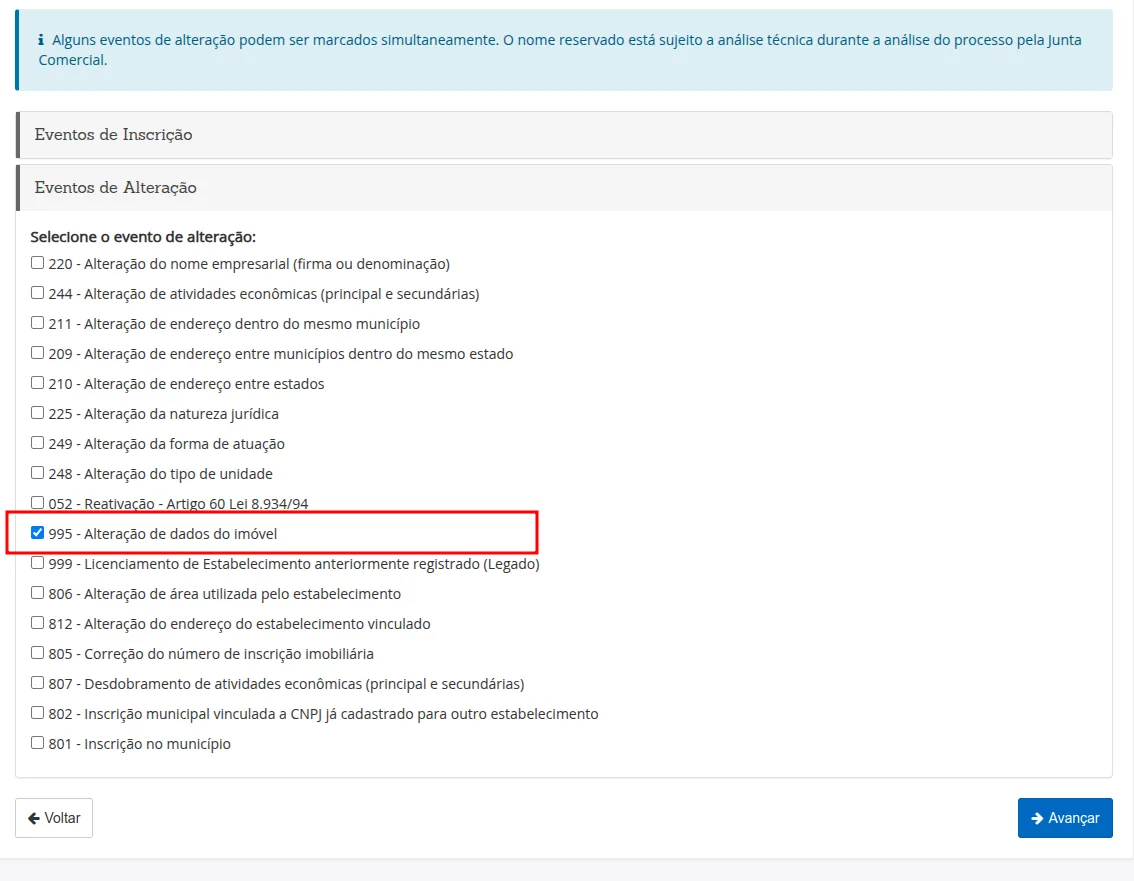
Task: Check 807 - Desdobramento de atividades econômicas
Action: [38, 683]
